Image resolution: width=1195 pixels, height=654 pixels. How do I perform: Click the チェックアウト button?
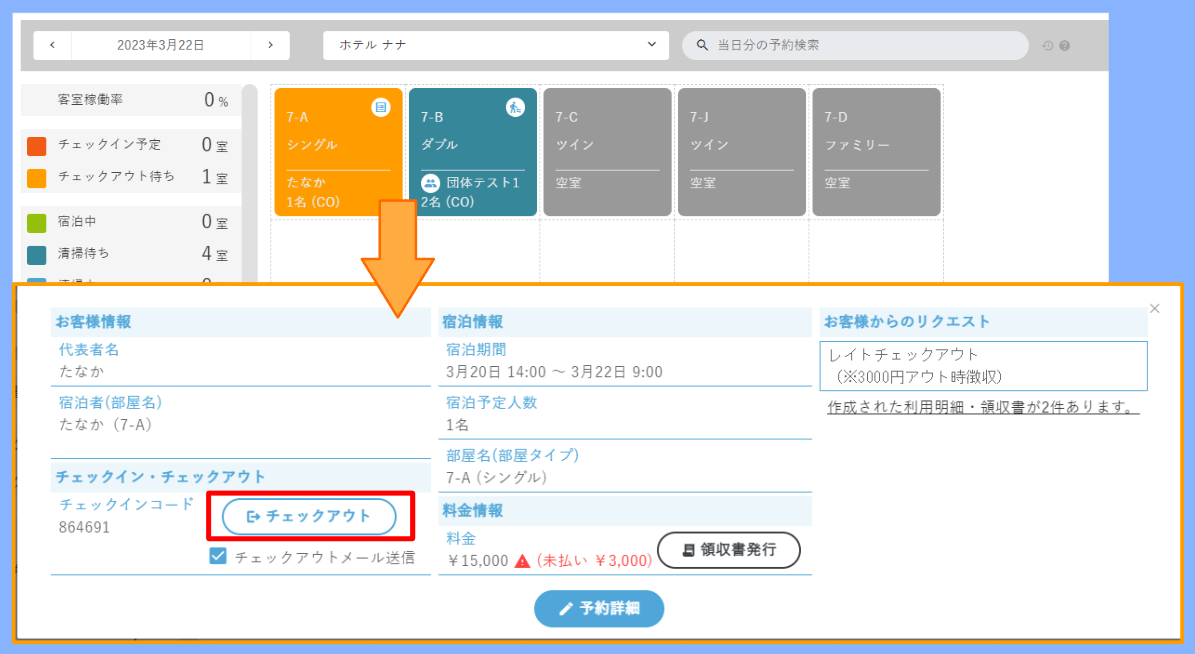pos(309,516)
